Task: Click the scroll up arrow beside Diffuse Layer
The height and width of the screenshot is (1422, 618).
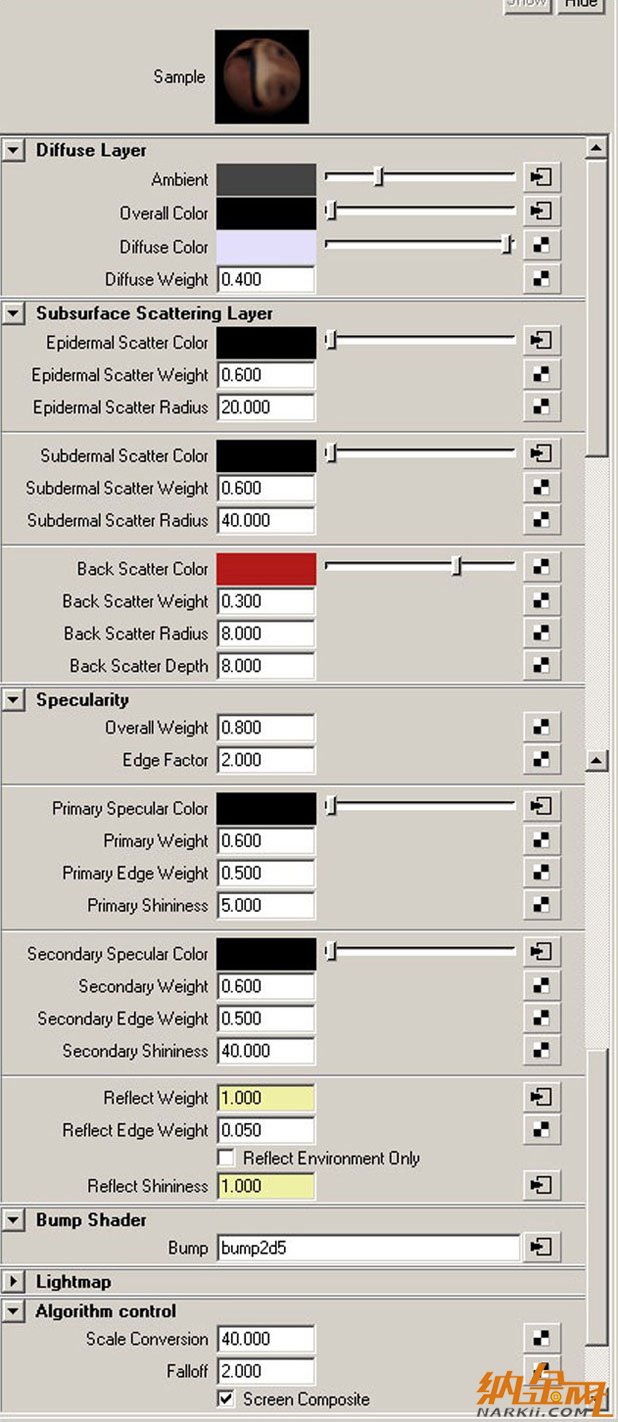Action: (596, 148)
